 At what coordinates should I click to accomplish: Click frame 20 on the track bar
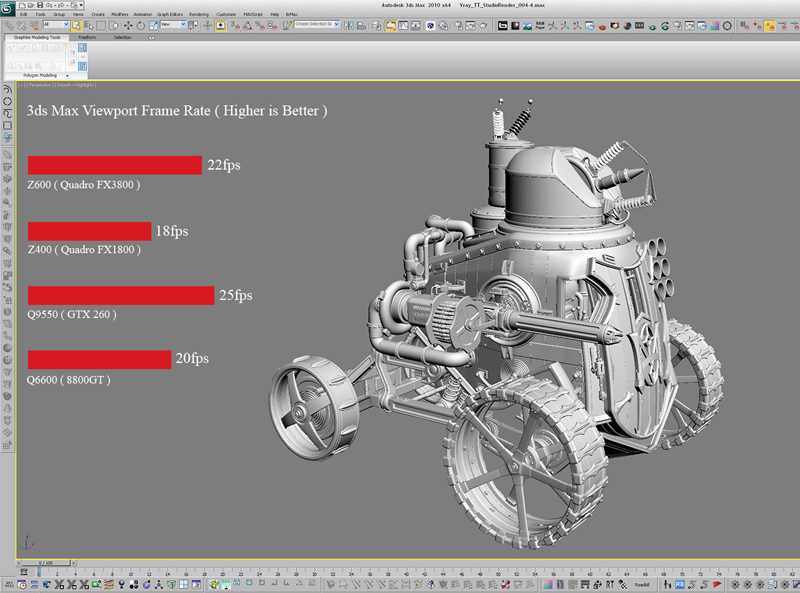pyautogui.click(x=222, y=573)
